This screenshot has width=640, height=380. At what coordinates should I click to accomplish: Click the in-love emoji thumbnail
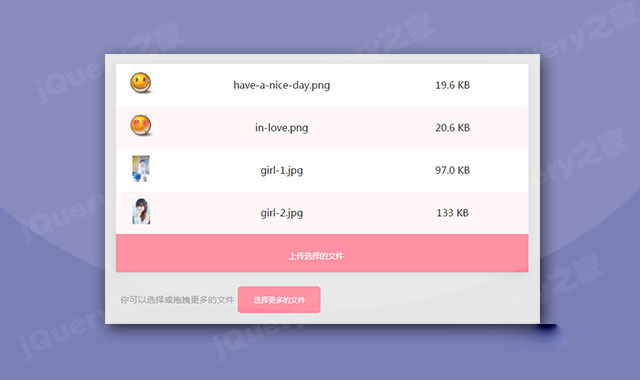[141, 125]
